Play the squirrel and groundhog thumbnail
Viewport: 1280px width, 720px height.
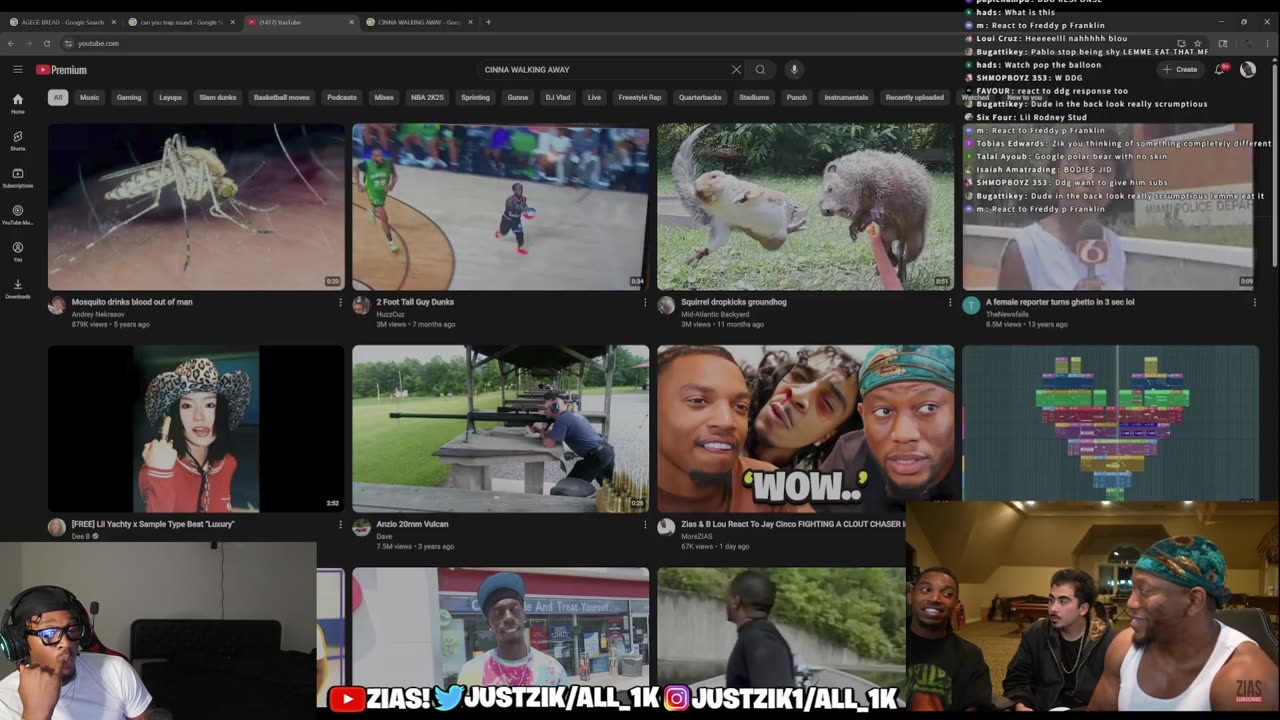tap(805, 207)
